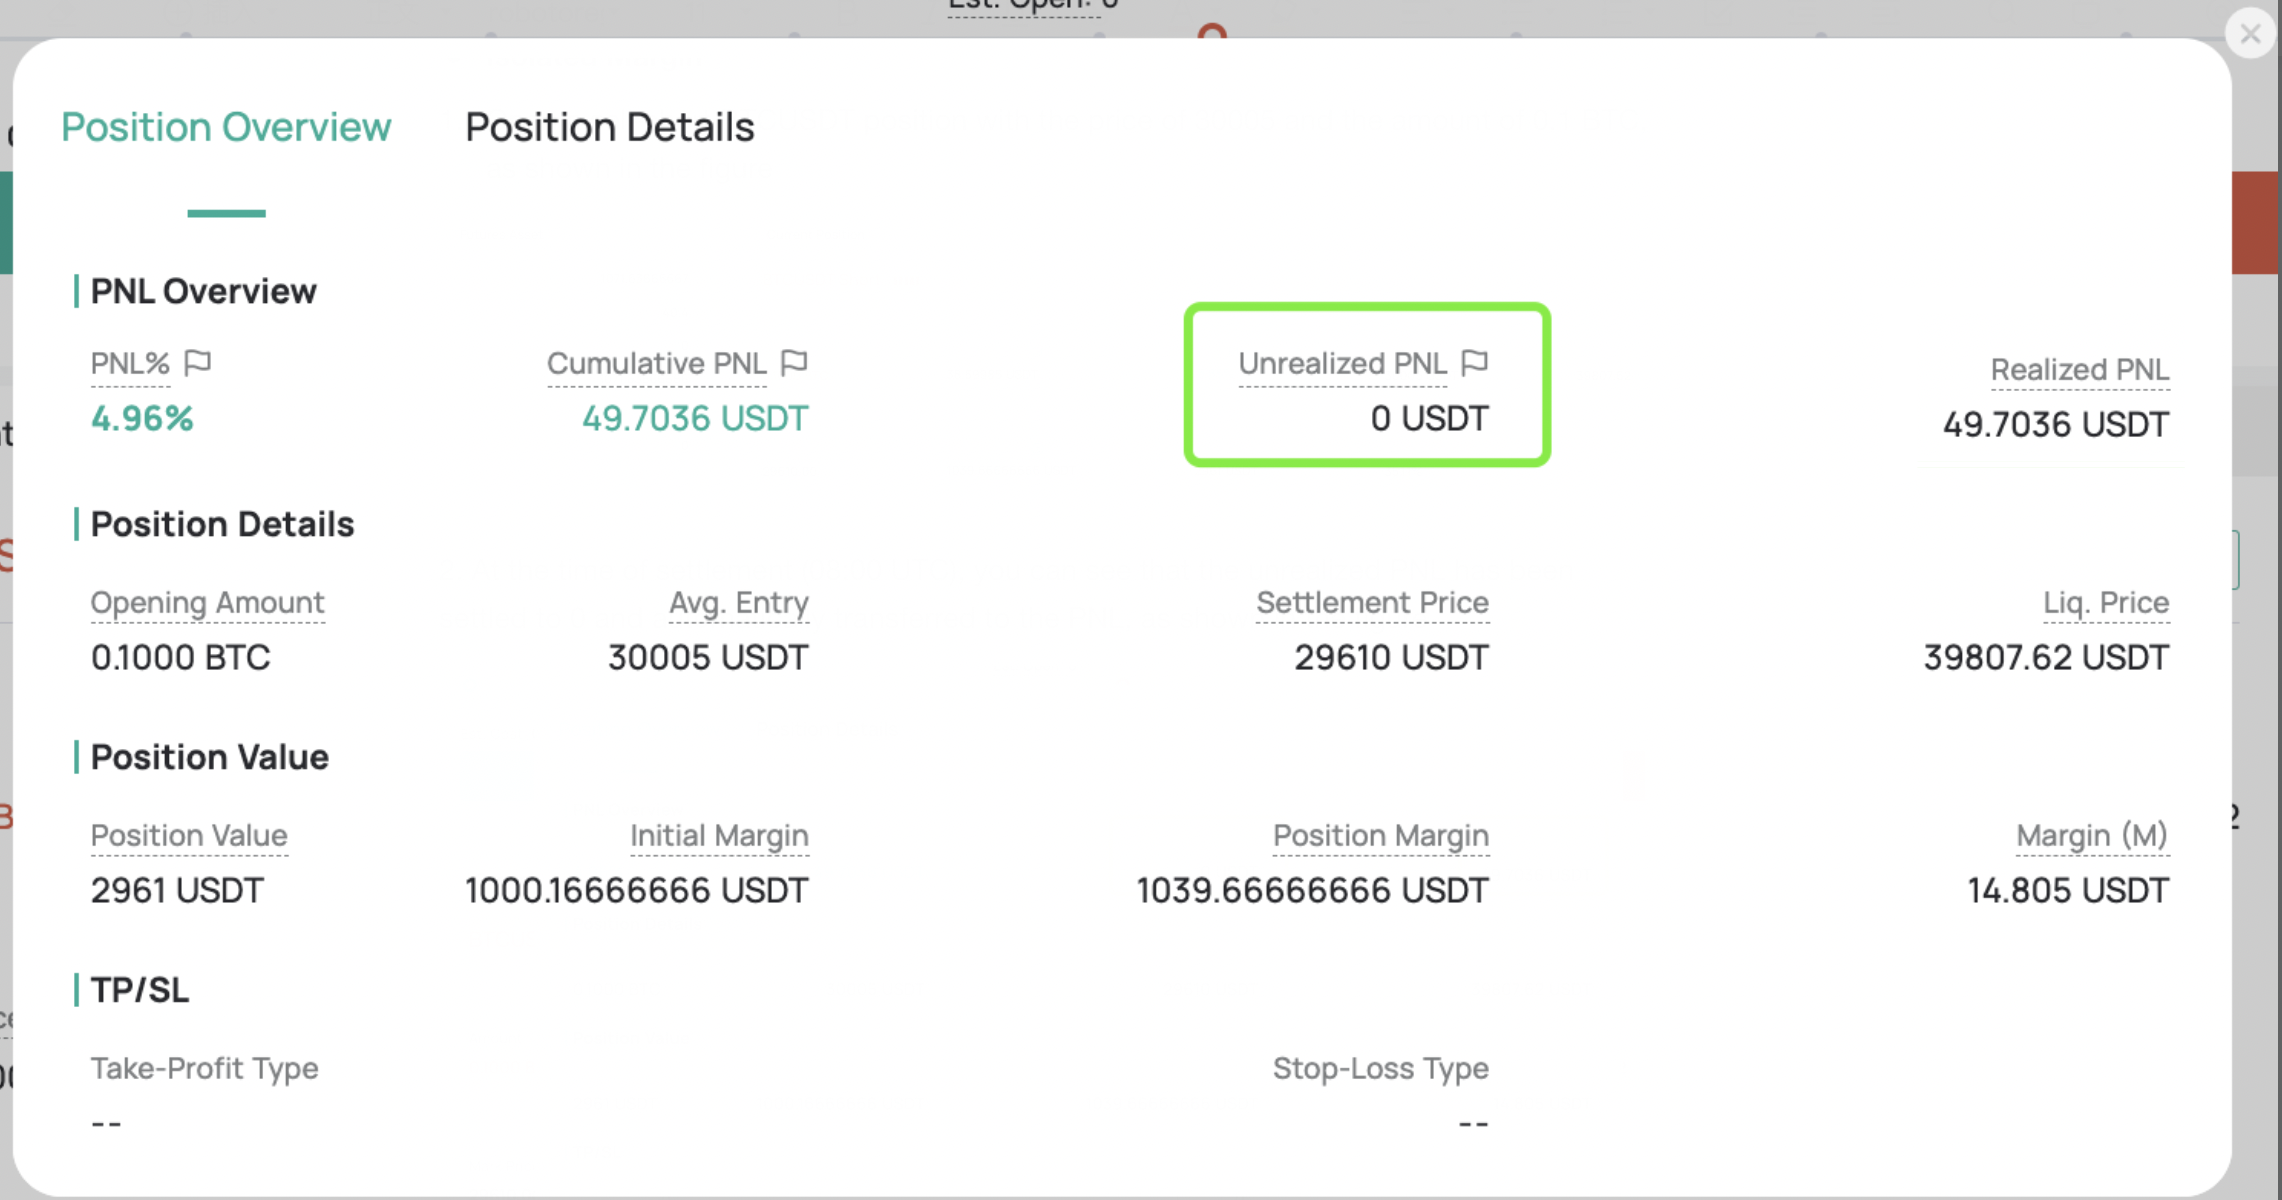
Task: Click the Unrealized PNL label
Action: (1342, 363)
